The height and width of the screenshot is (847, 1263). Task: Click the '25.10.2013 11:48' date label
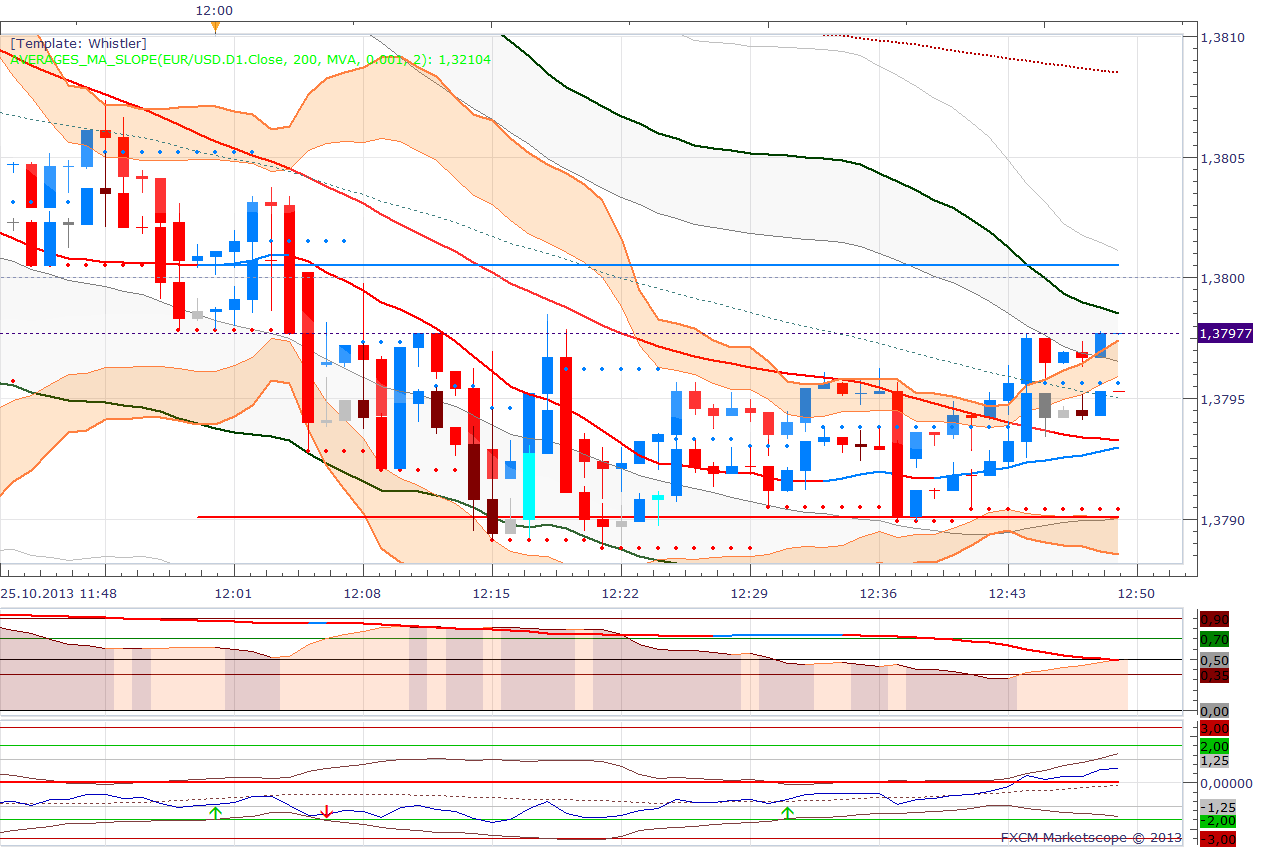click(x=60, y=593)
